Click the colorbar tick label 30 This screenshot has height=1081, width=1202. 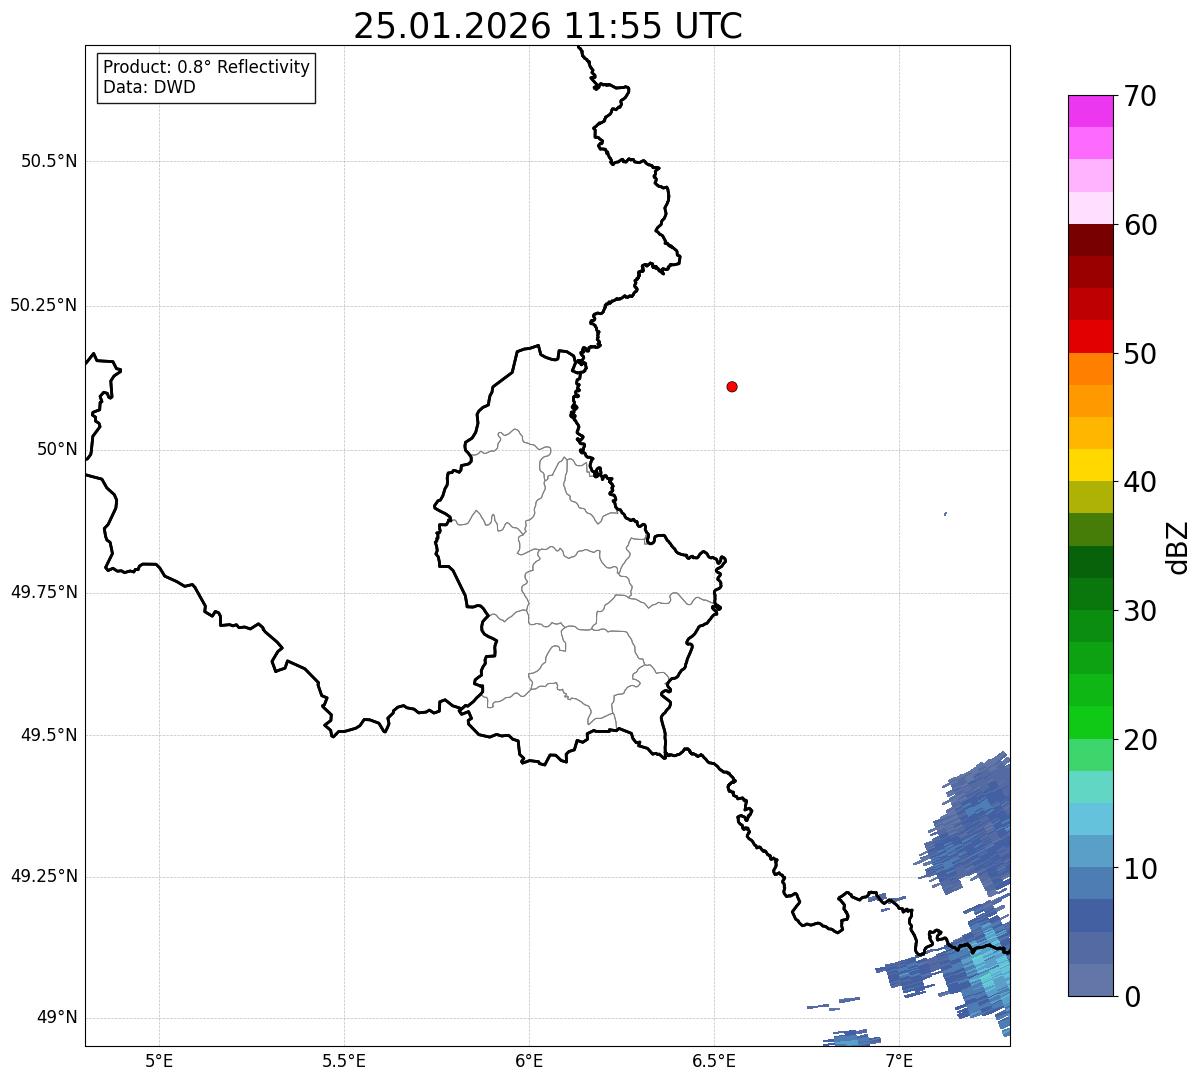(x=1140, y=611)
